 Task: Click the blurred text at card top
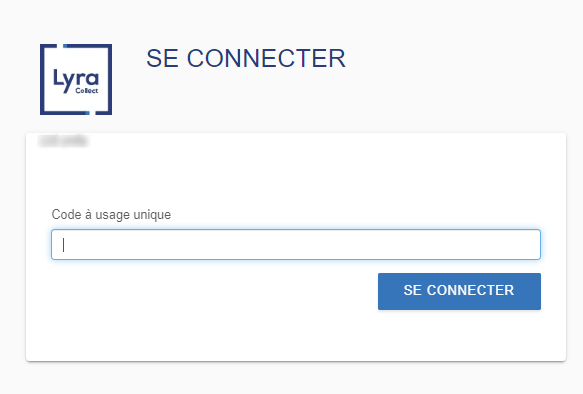(63, 141)
